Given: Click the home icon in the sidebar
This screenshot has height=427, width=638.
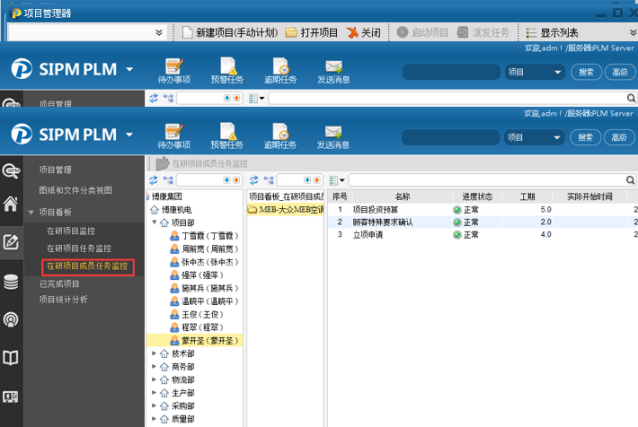Looking at the screenshot, I should [11, 204].
